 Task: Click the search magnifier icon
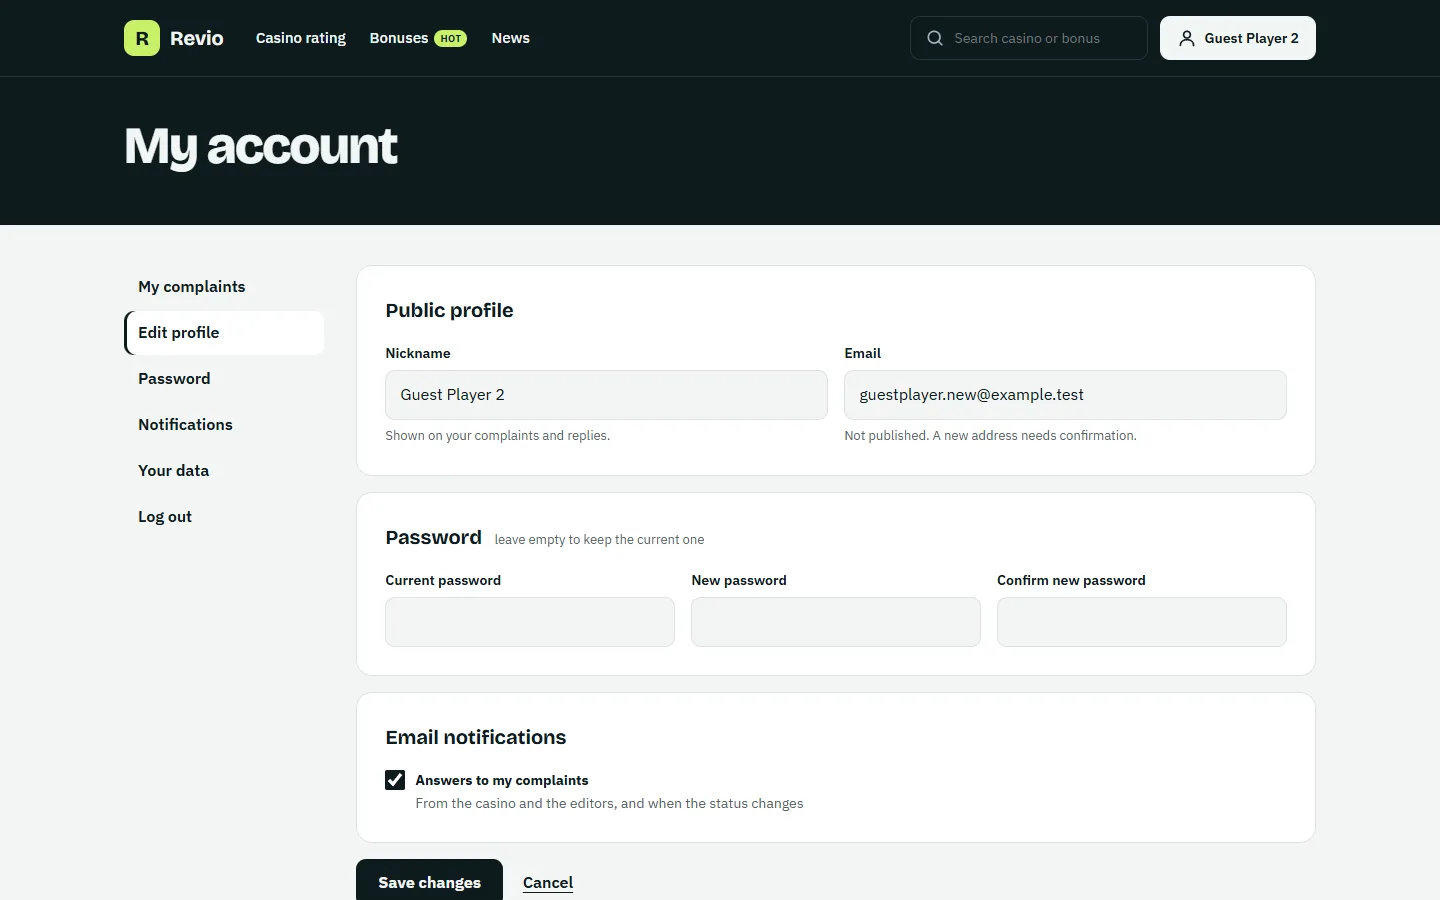935,38
